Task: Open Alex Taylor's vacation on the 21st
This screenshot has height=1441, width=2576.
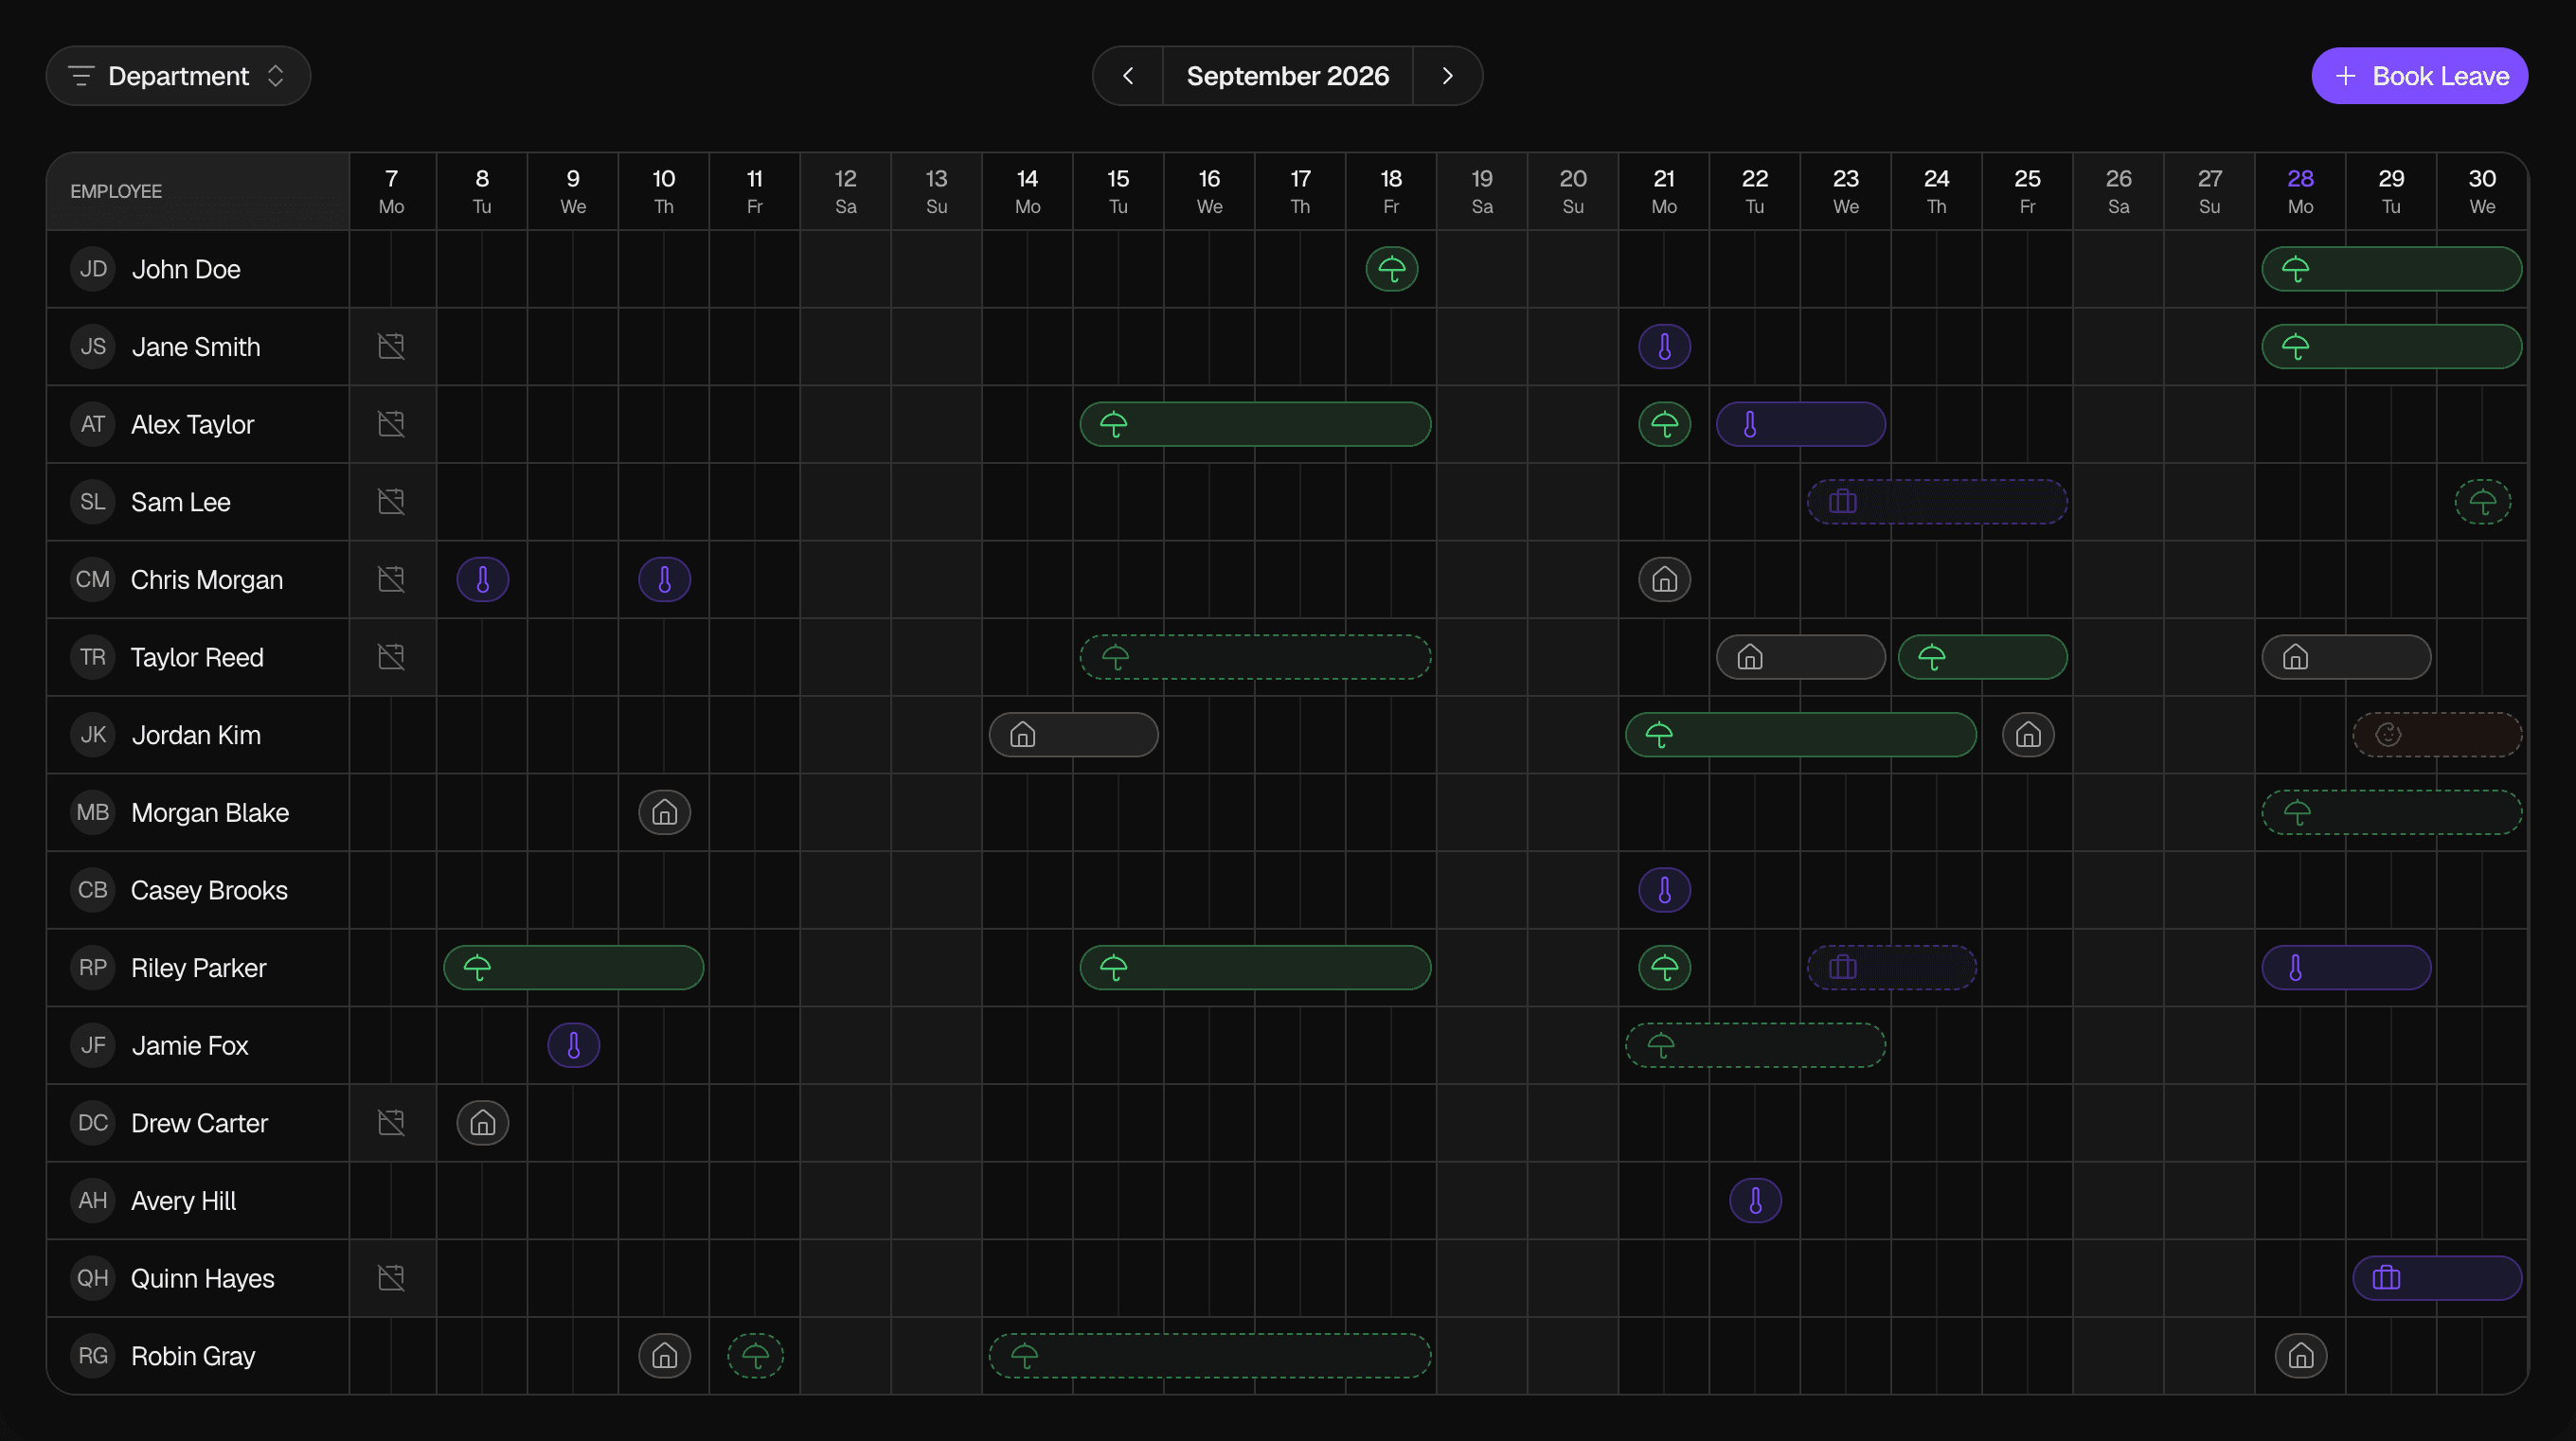Action: (x=1664, y=424)
